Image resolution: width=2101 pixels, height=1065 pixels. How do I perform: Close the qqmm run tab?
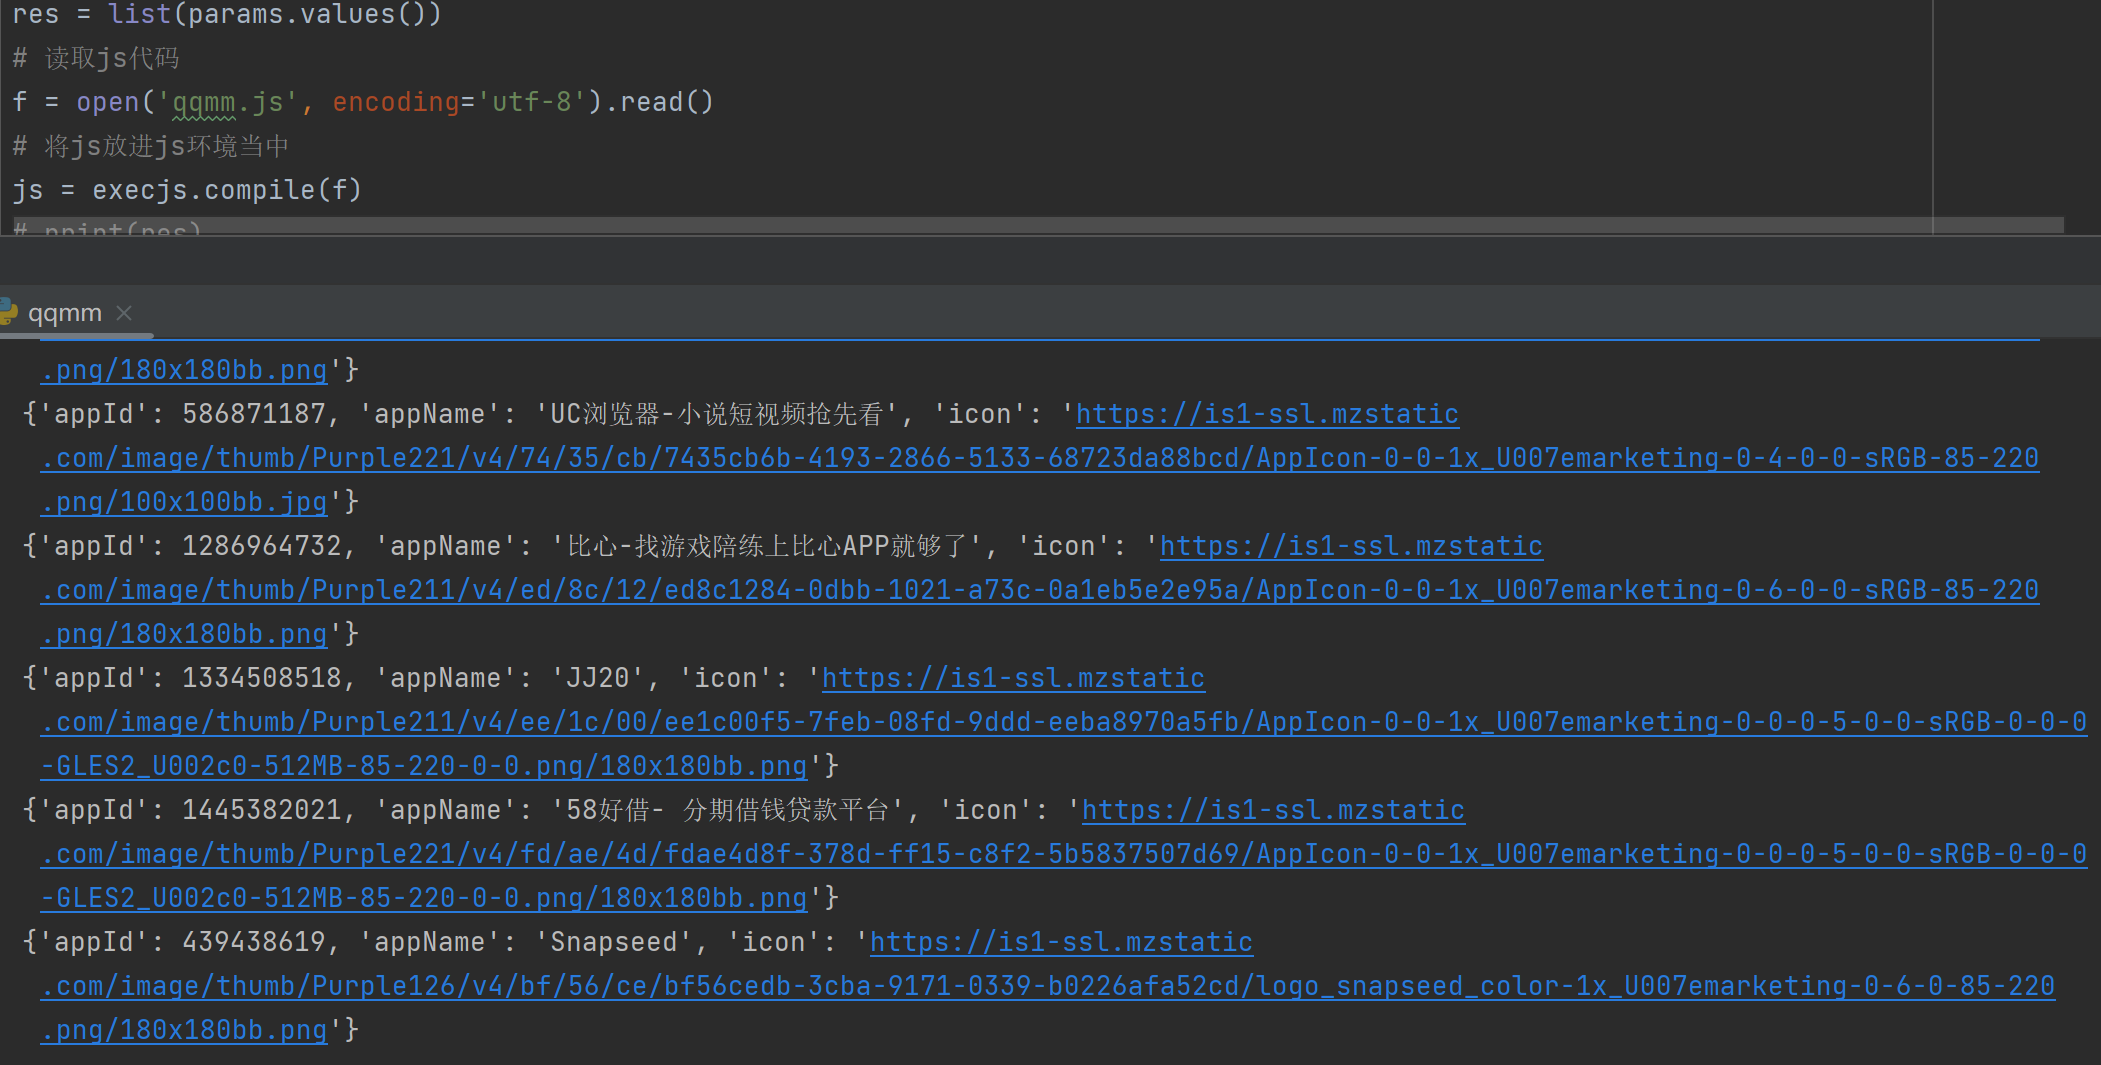(x=124, y=313)
